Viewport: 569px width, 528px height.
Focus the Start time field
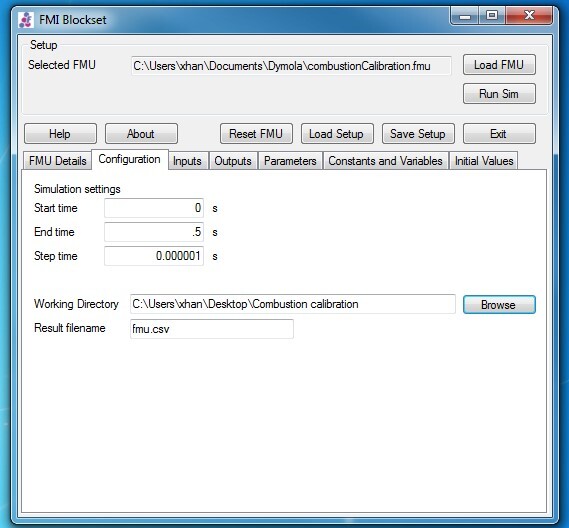(154, 208)
